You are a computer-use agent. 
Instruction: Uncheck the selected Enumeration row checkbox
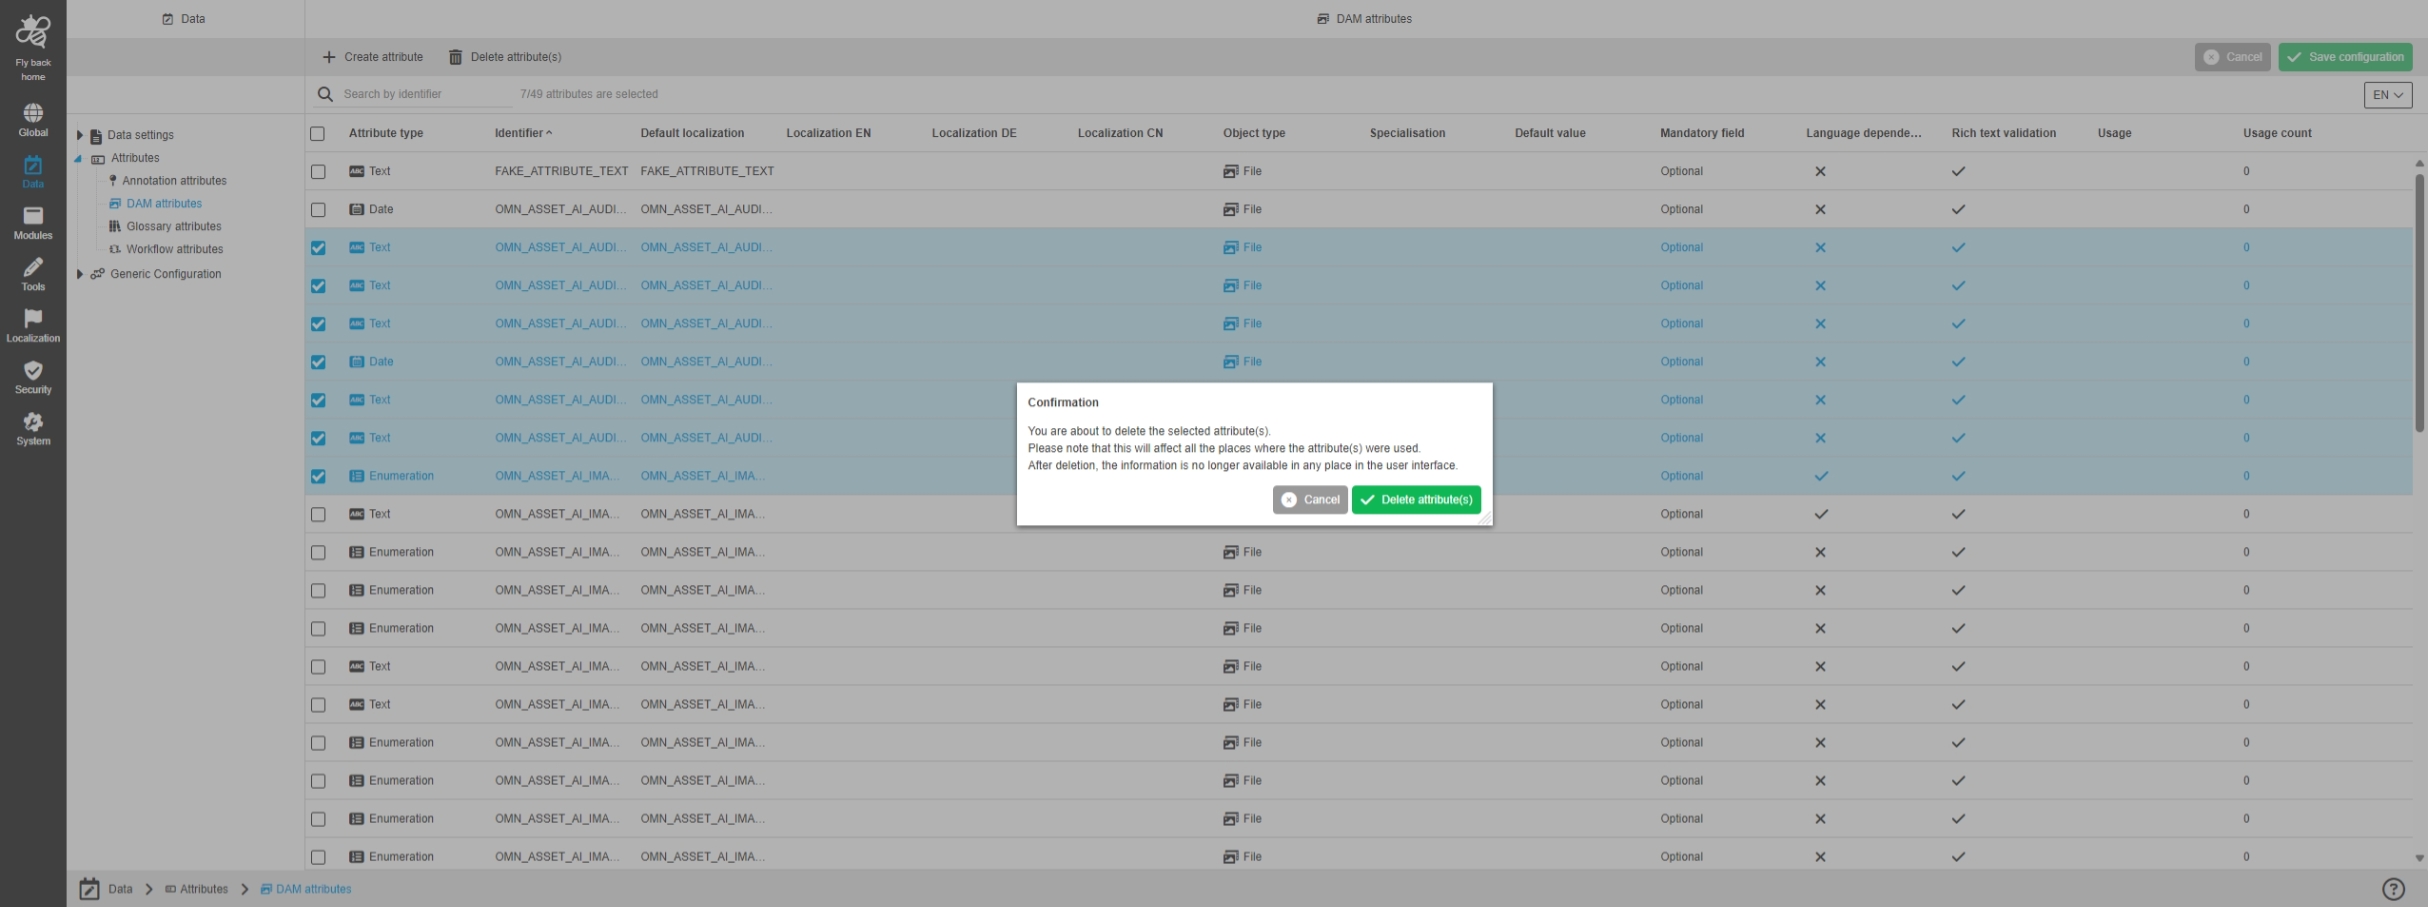318,477
